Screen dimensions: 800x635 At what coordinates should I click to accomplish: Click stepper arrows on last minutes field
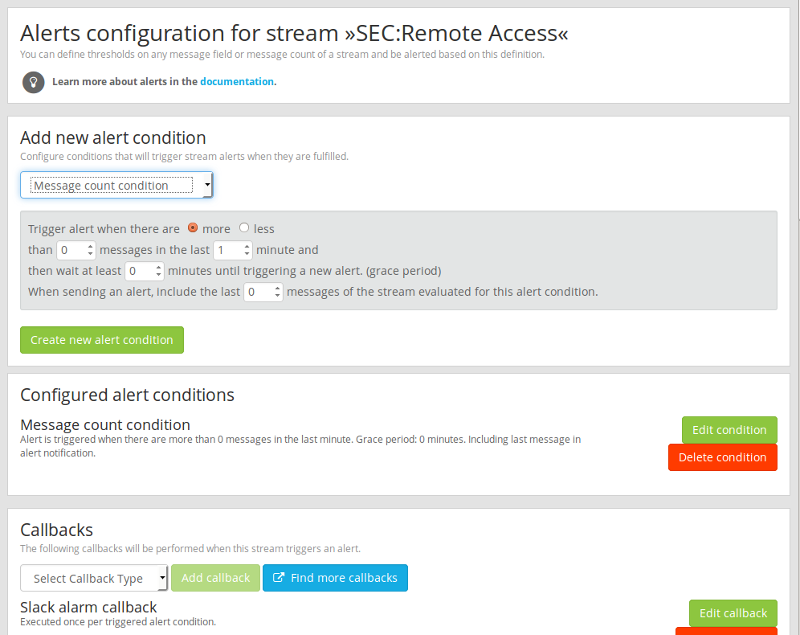point(247,250)
